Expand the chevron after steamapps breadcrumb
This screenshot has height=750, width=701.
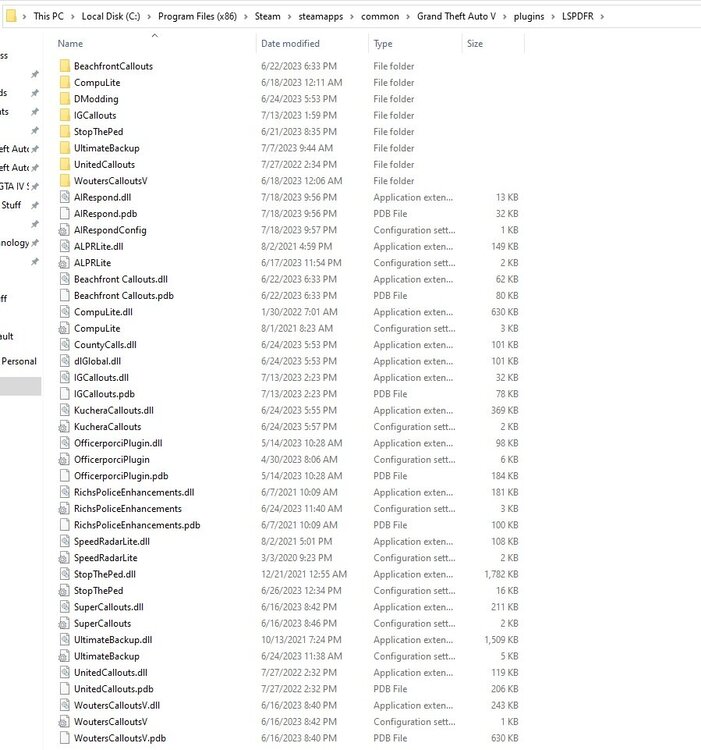point(352,17)
